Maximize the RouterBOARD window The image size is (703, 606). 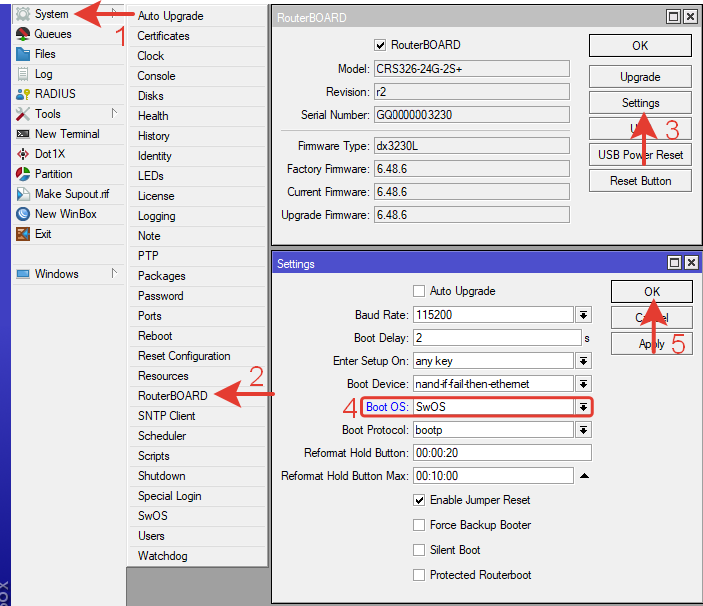(673, 17)
